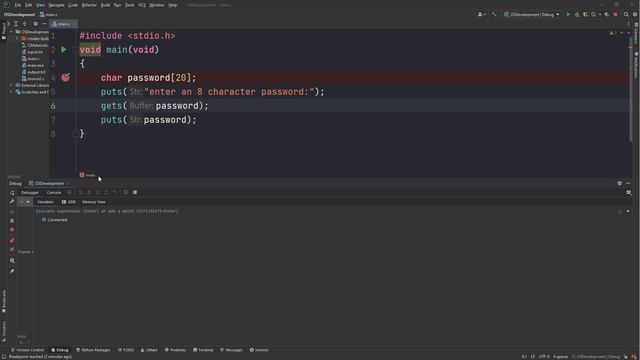This screenshot has width=640, height=360.
Task: Collapse all in the Project tree
Action: [24, 24]
